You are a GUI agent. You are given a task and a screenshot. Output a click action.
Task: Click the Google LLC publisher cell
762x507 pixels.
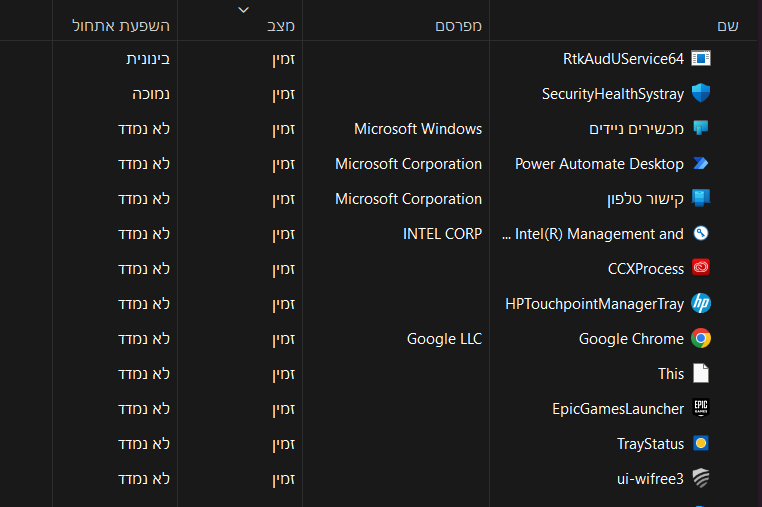click(444, 339)
